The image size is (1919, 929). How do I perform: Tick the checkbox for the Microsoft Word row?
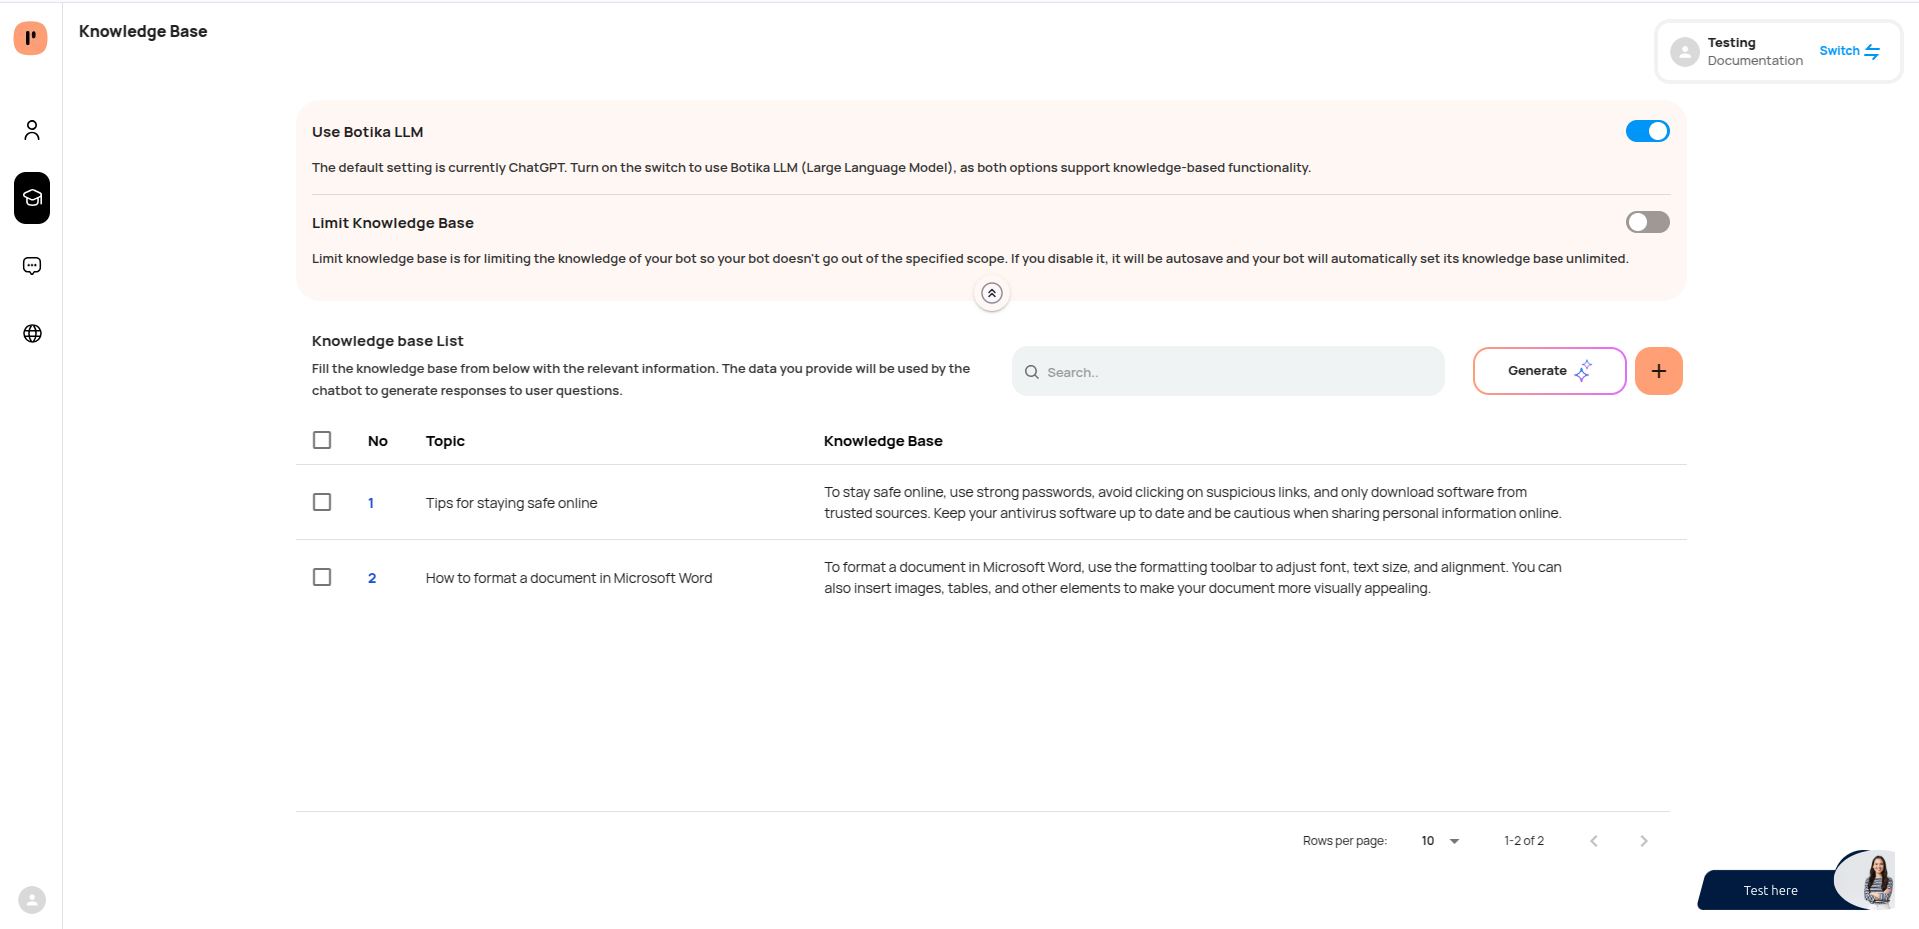click(x=322, y=577)
